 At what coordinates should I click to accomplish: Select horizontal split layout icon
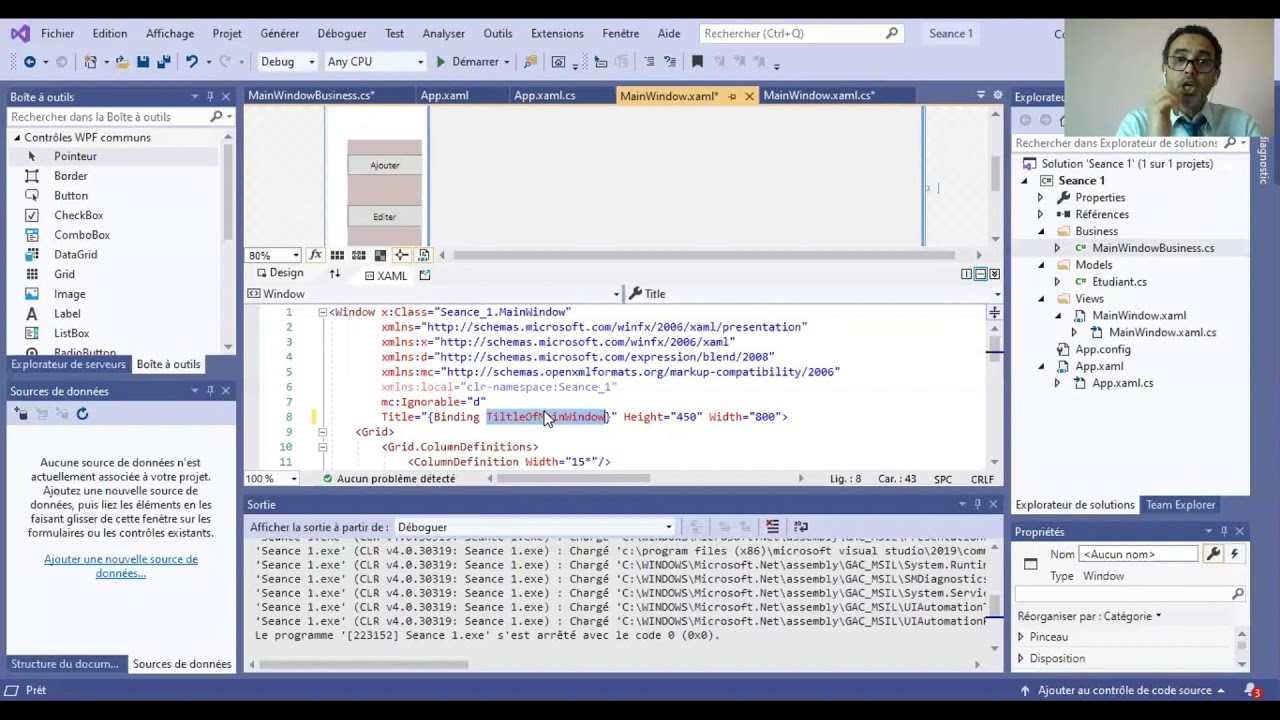(980, 274)
